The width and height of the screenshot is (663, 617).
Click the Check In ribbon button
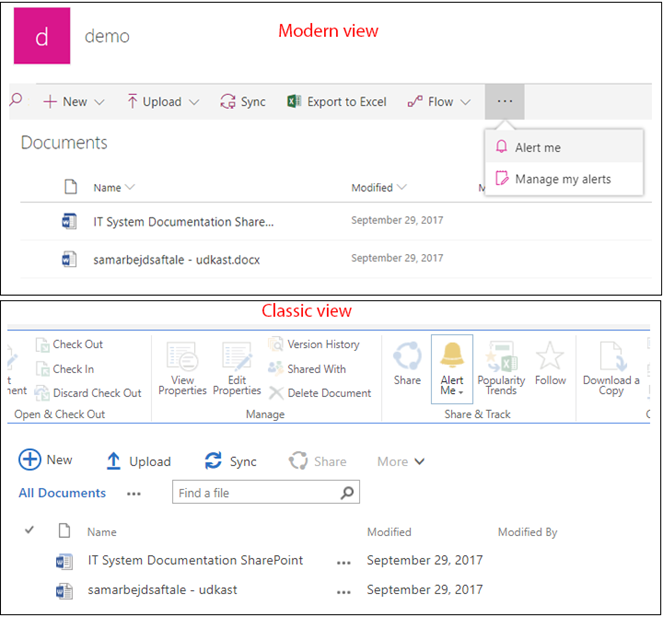click(65, 369)
